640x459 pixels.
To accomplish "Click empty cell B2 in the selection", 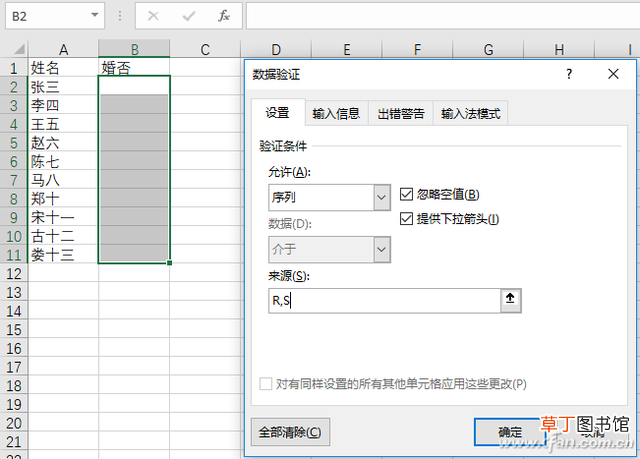I will pyautogui.click(x=134, y=86).
